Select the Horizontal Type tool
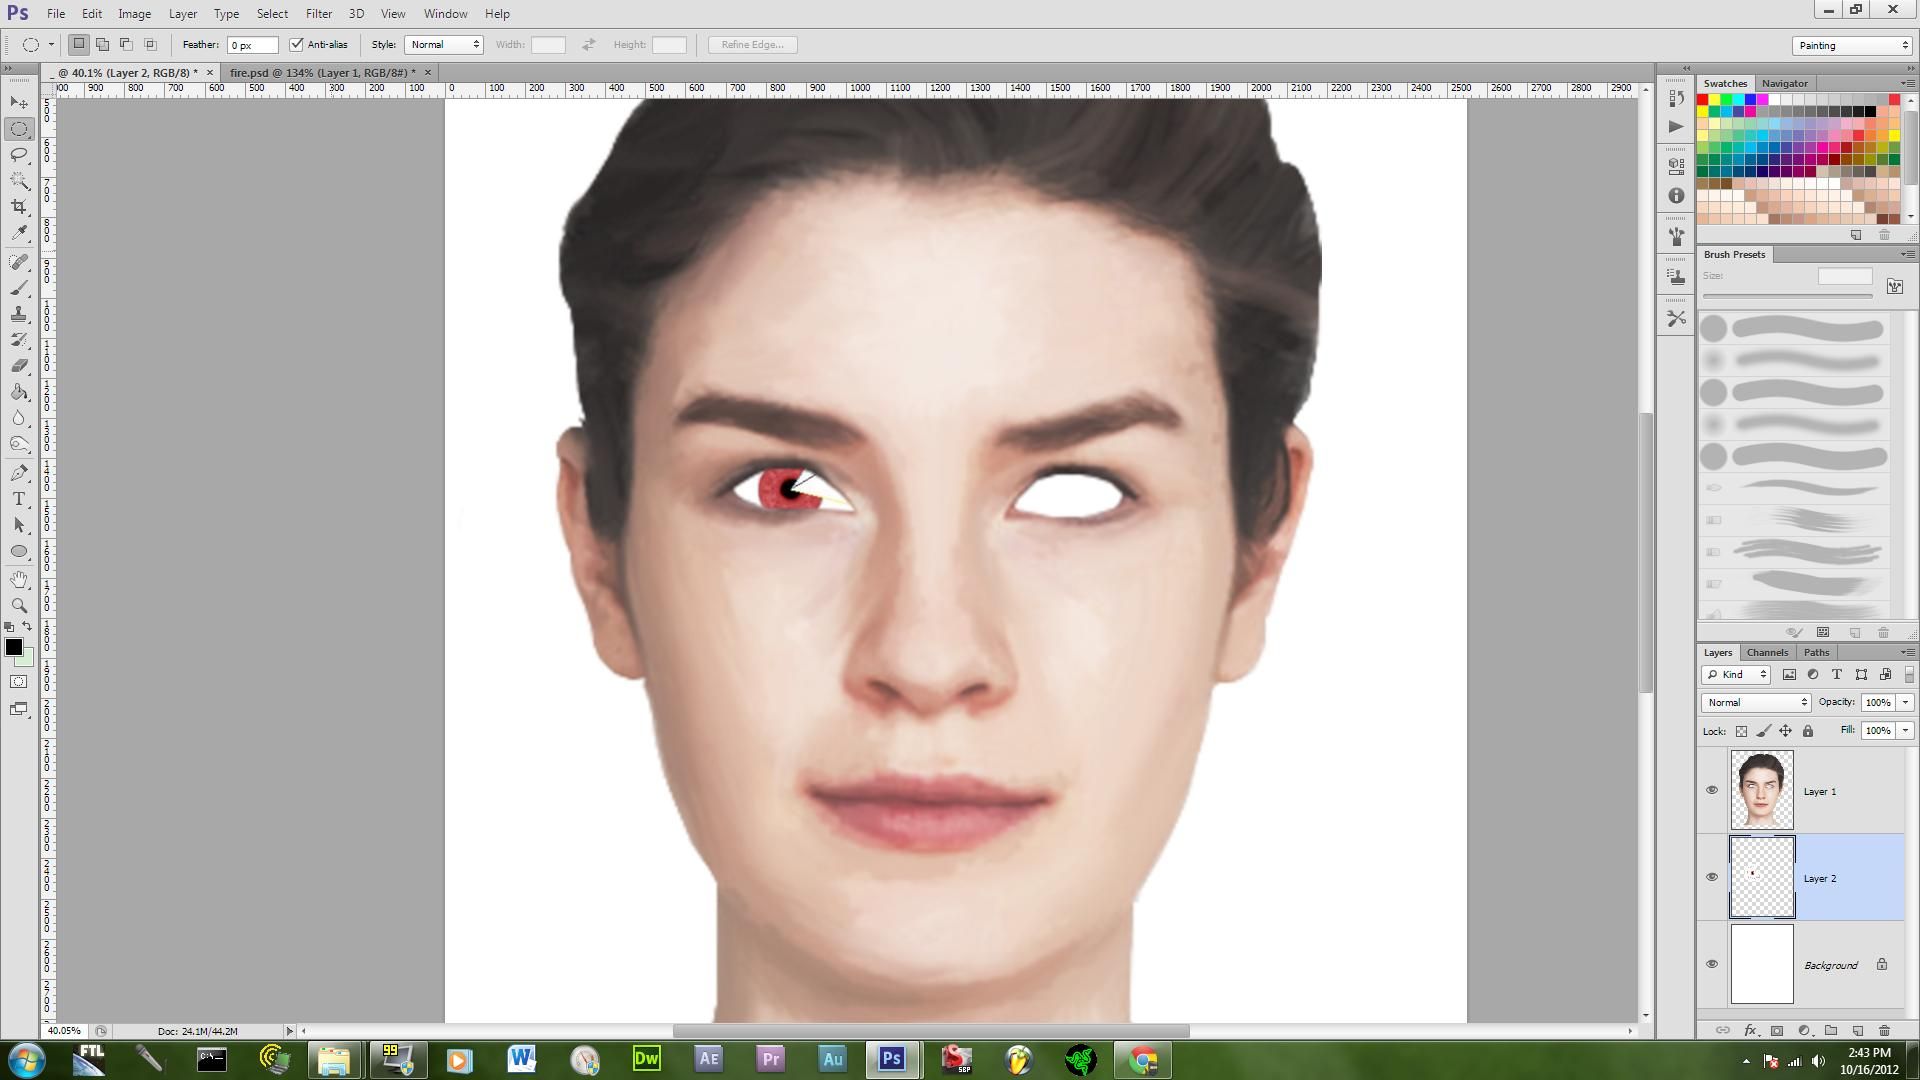 tap(19, 499)
